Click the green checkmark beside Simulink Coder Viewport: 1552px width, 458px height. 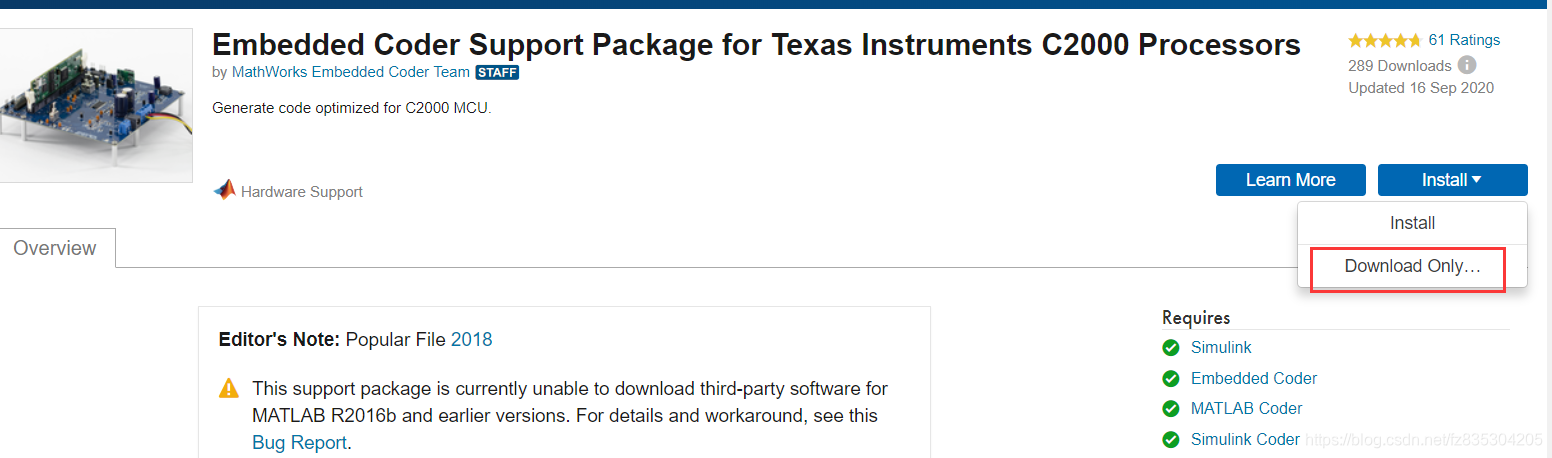(x=1171, y=439)
